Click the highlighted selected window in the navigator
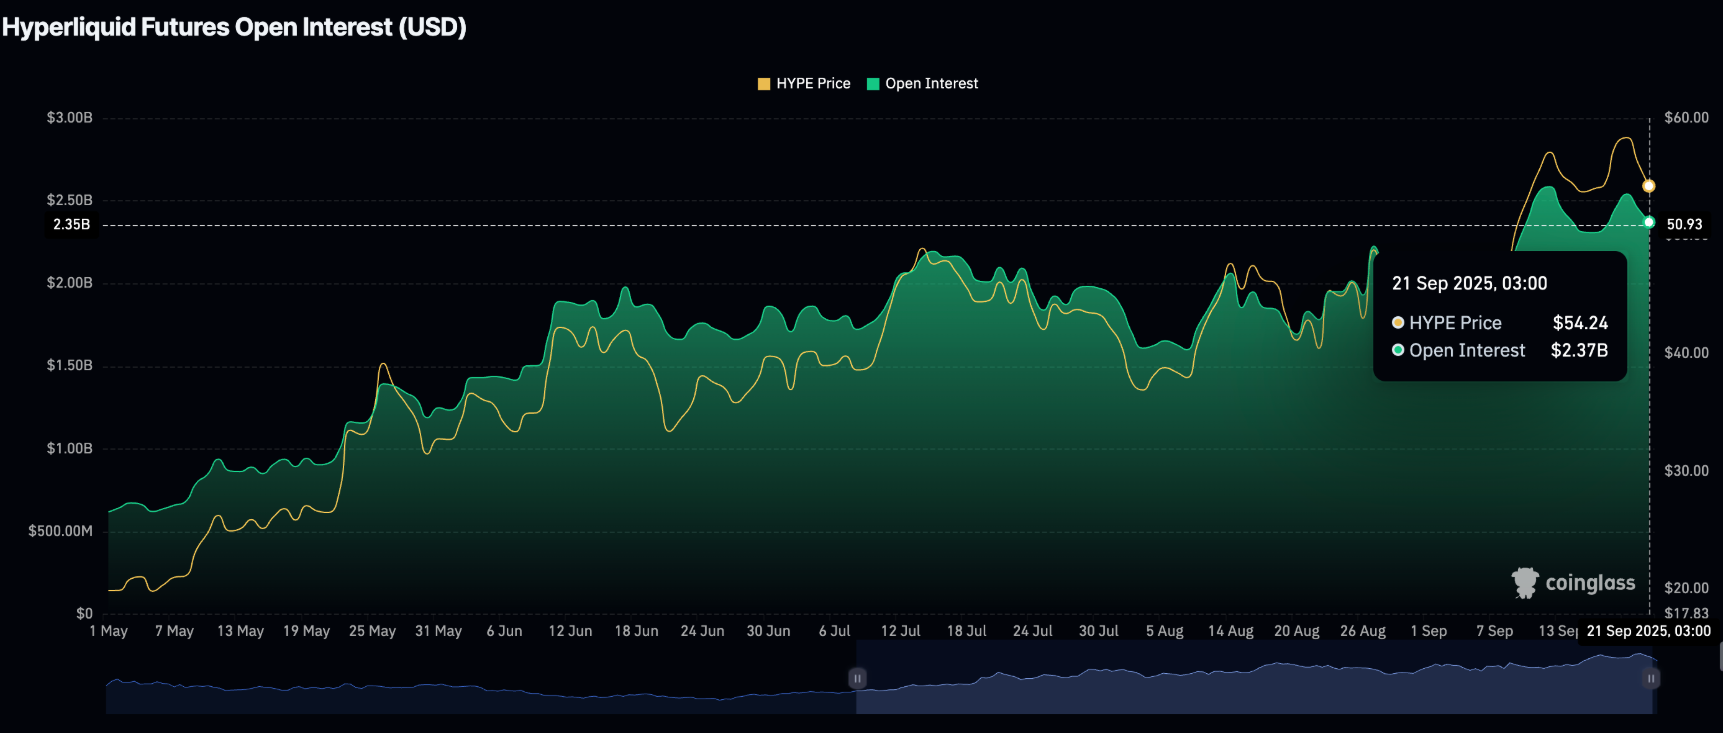 1250,690
